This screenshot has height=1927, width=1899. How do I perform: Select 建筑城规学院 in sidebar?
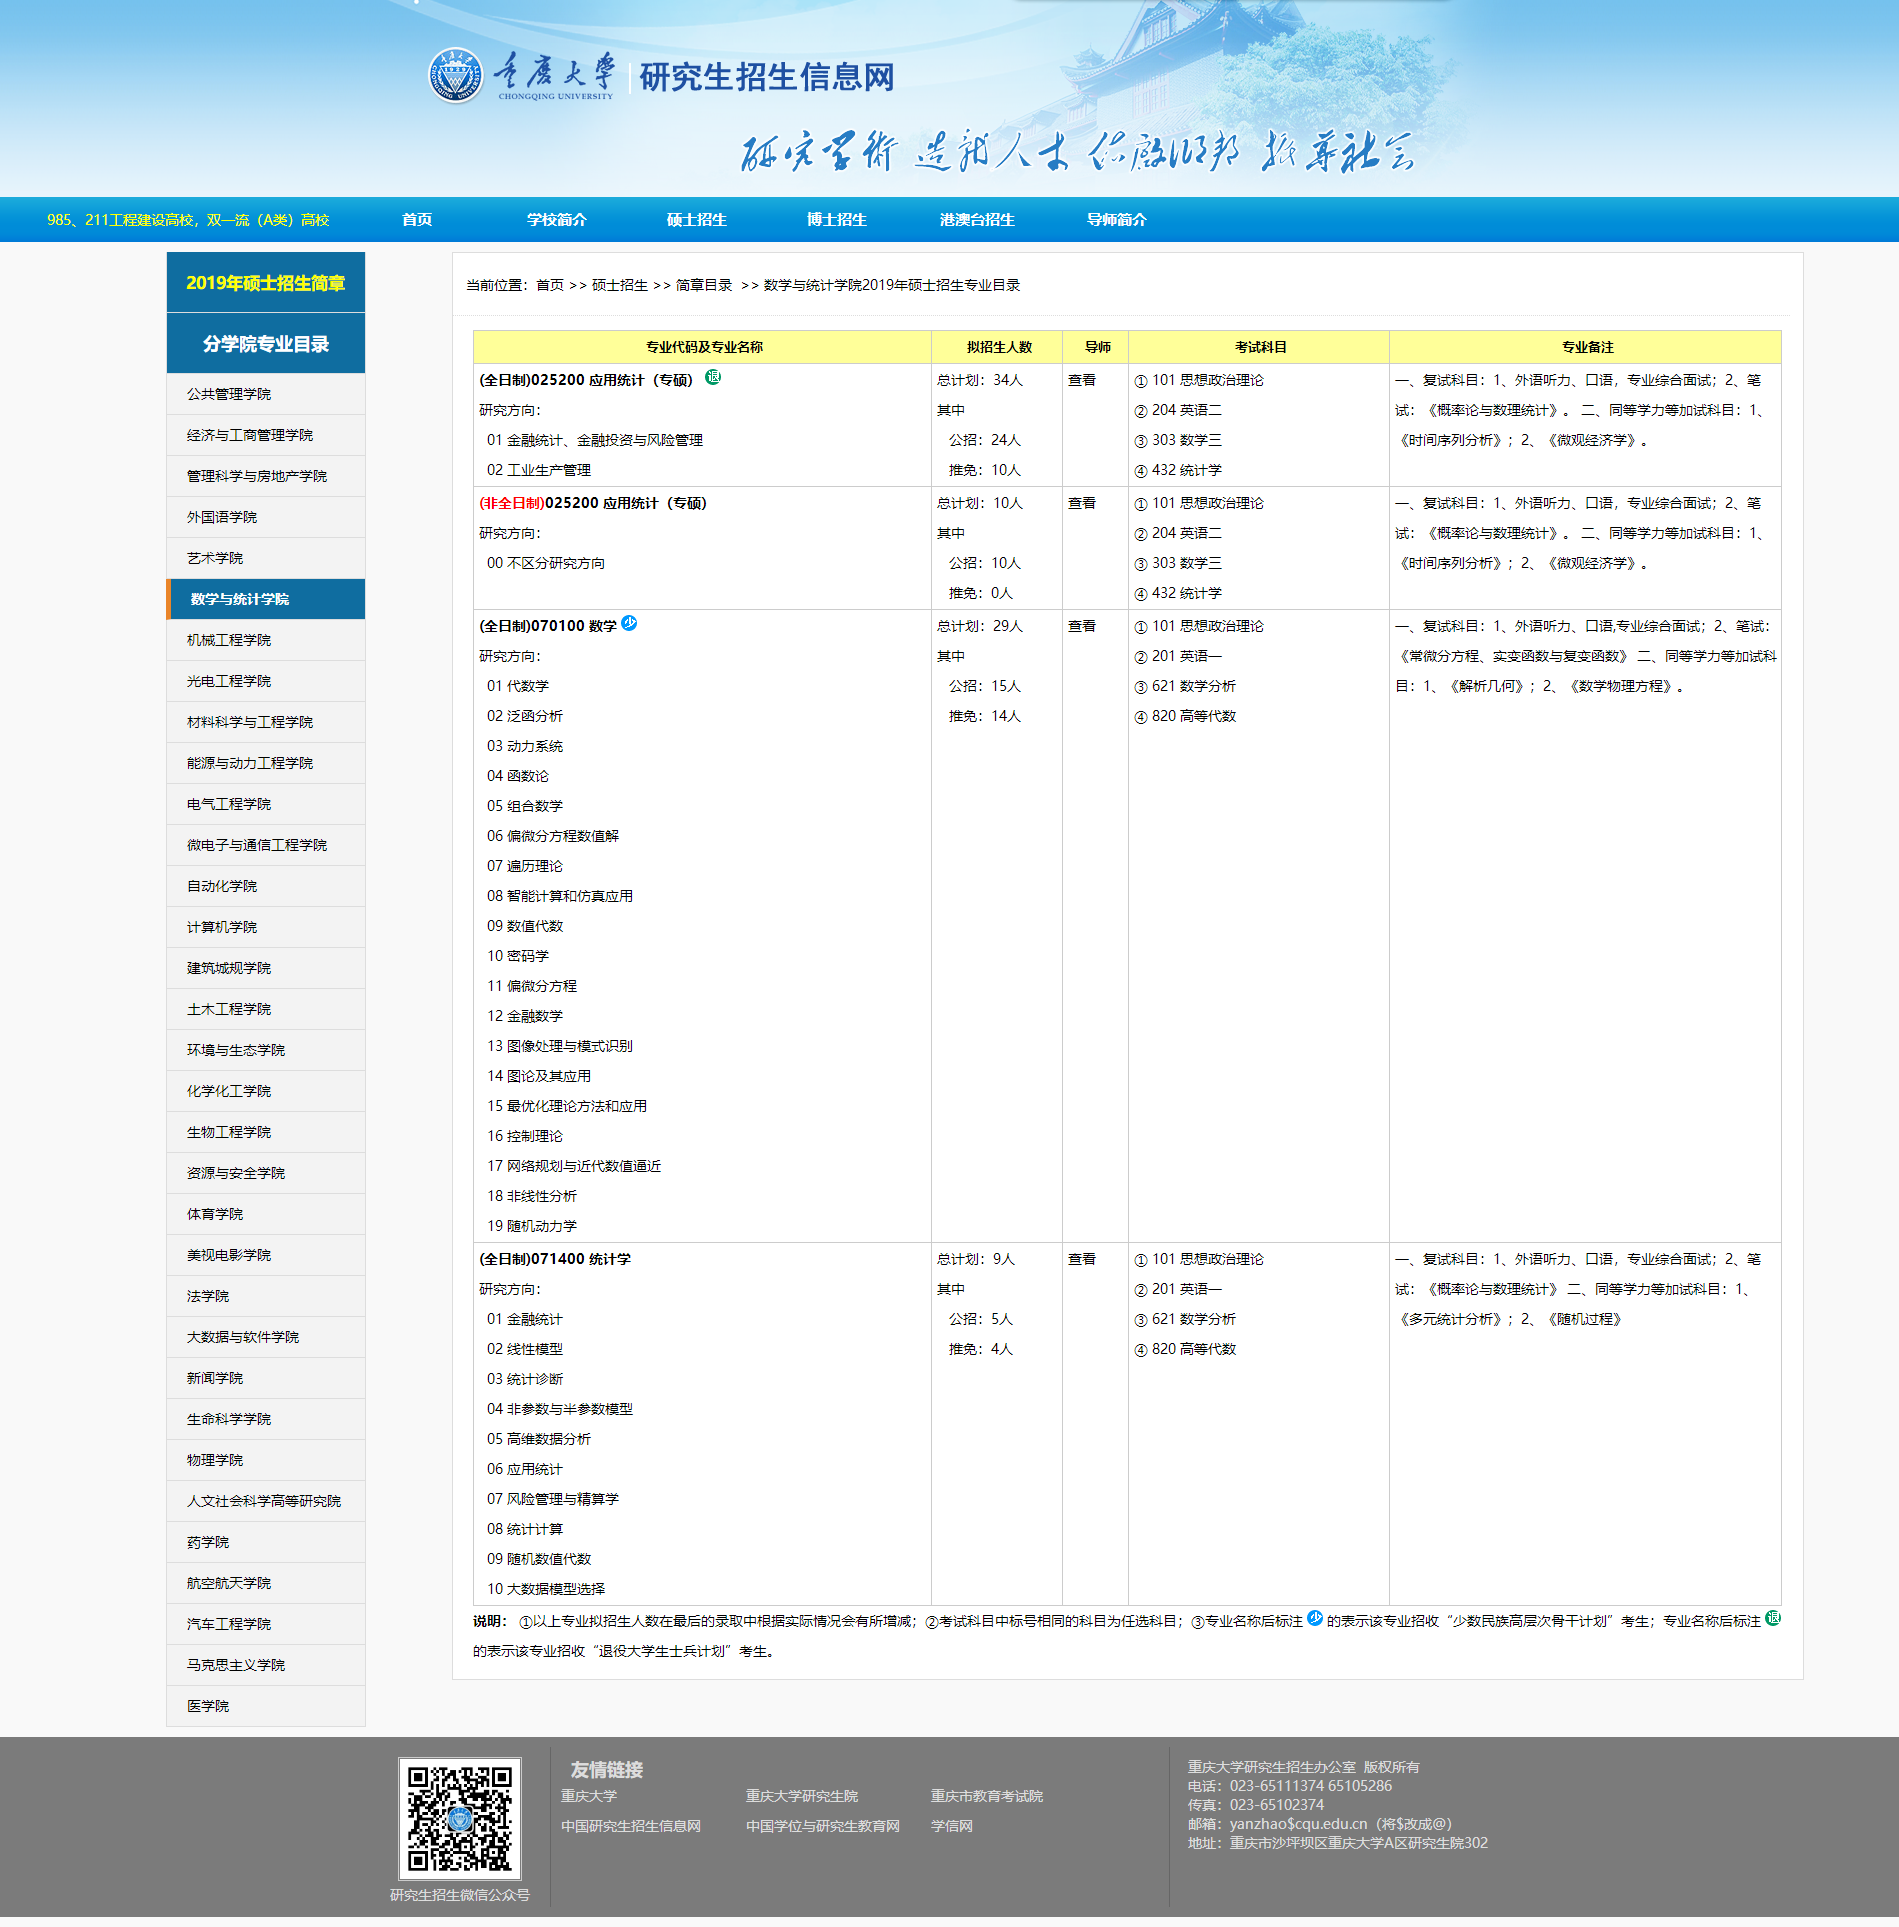266,968
